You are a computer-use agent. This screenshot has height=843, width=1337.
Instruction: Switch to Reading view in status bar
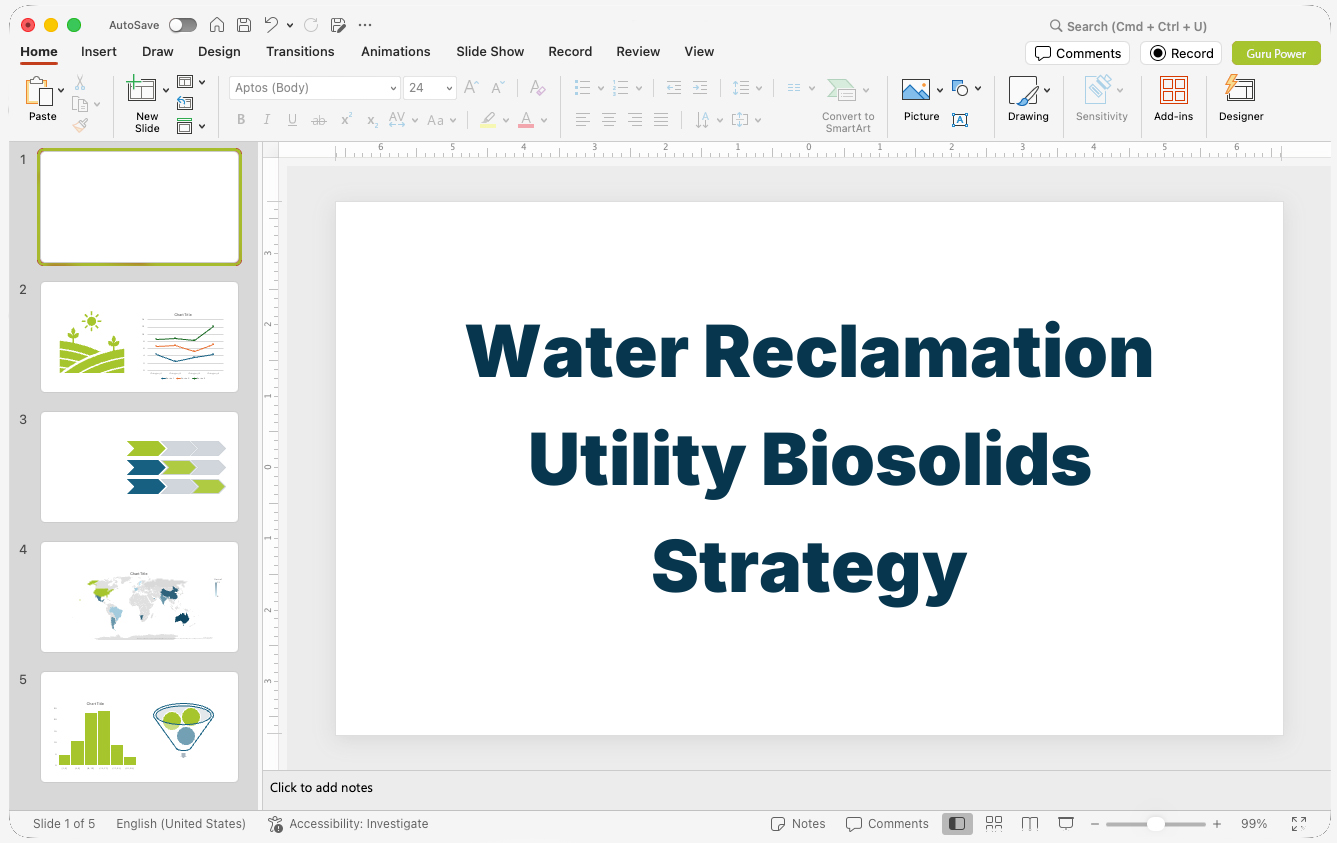[x=1030, y=823]
